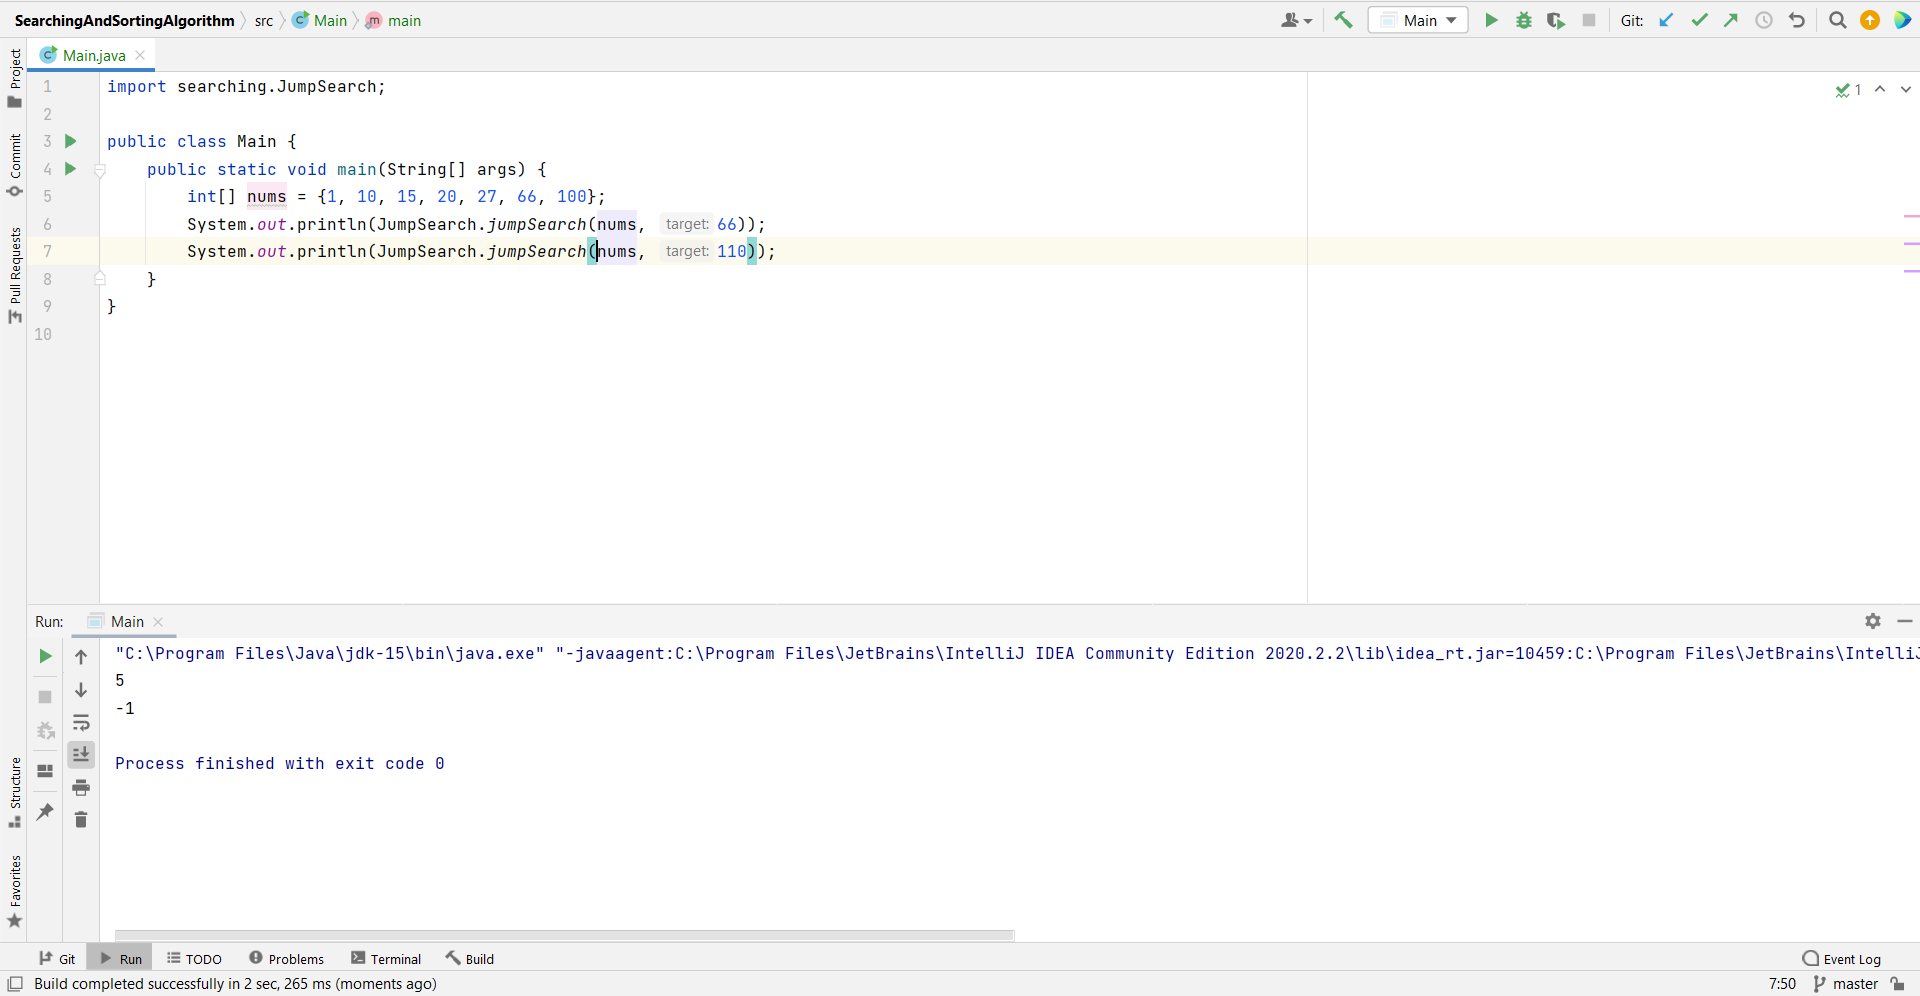Image resolution: width=1920 pixels, height=996 pixels.
Task: Click the lock read-only status icon
Action: click(1898, 984)
